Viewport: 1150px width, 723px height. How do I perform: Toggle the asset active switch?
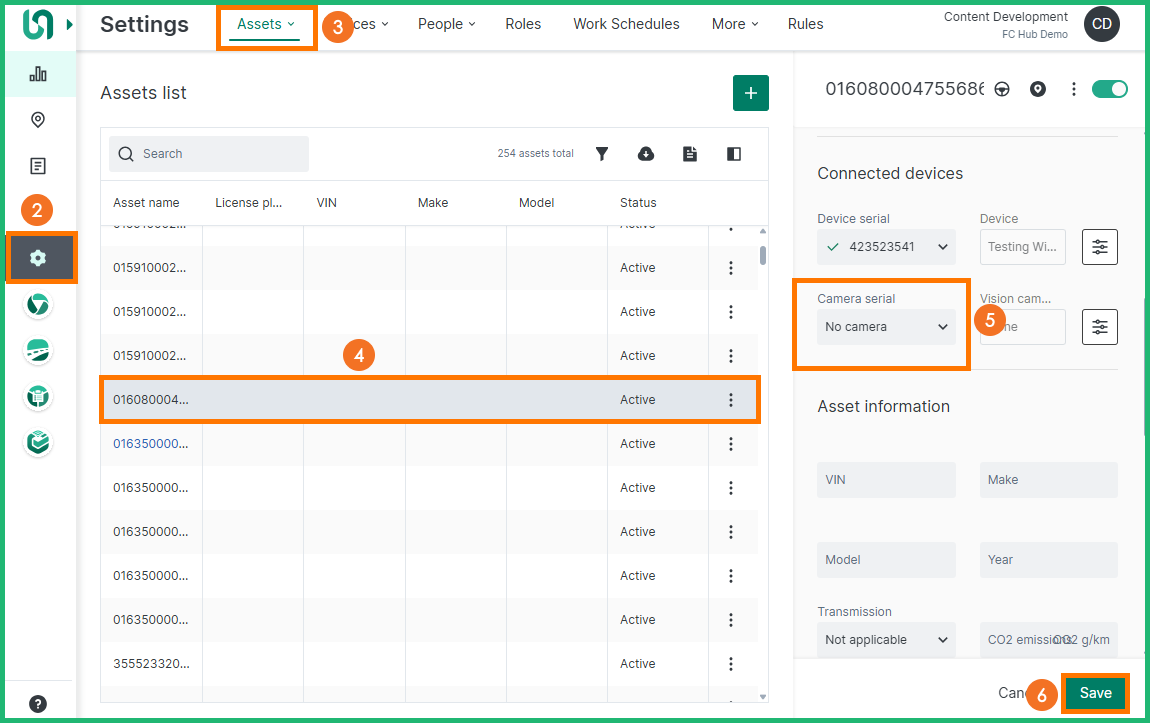(1109, 89)
